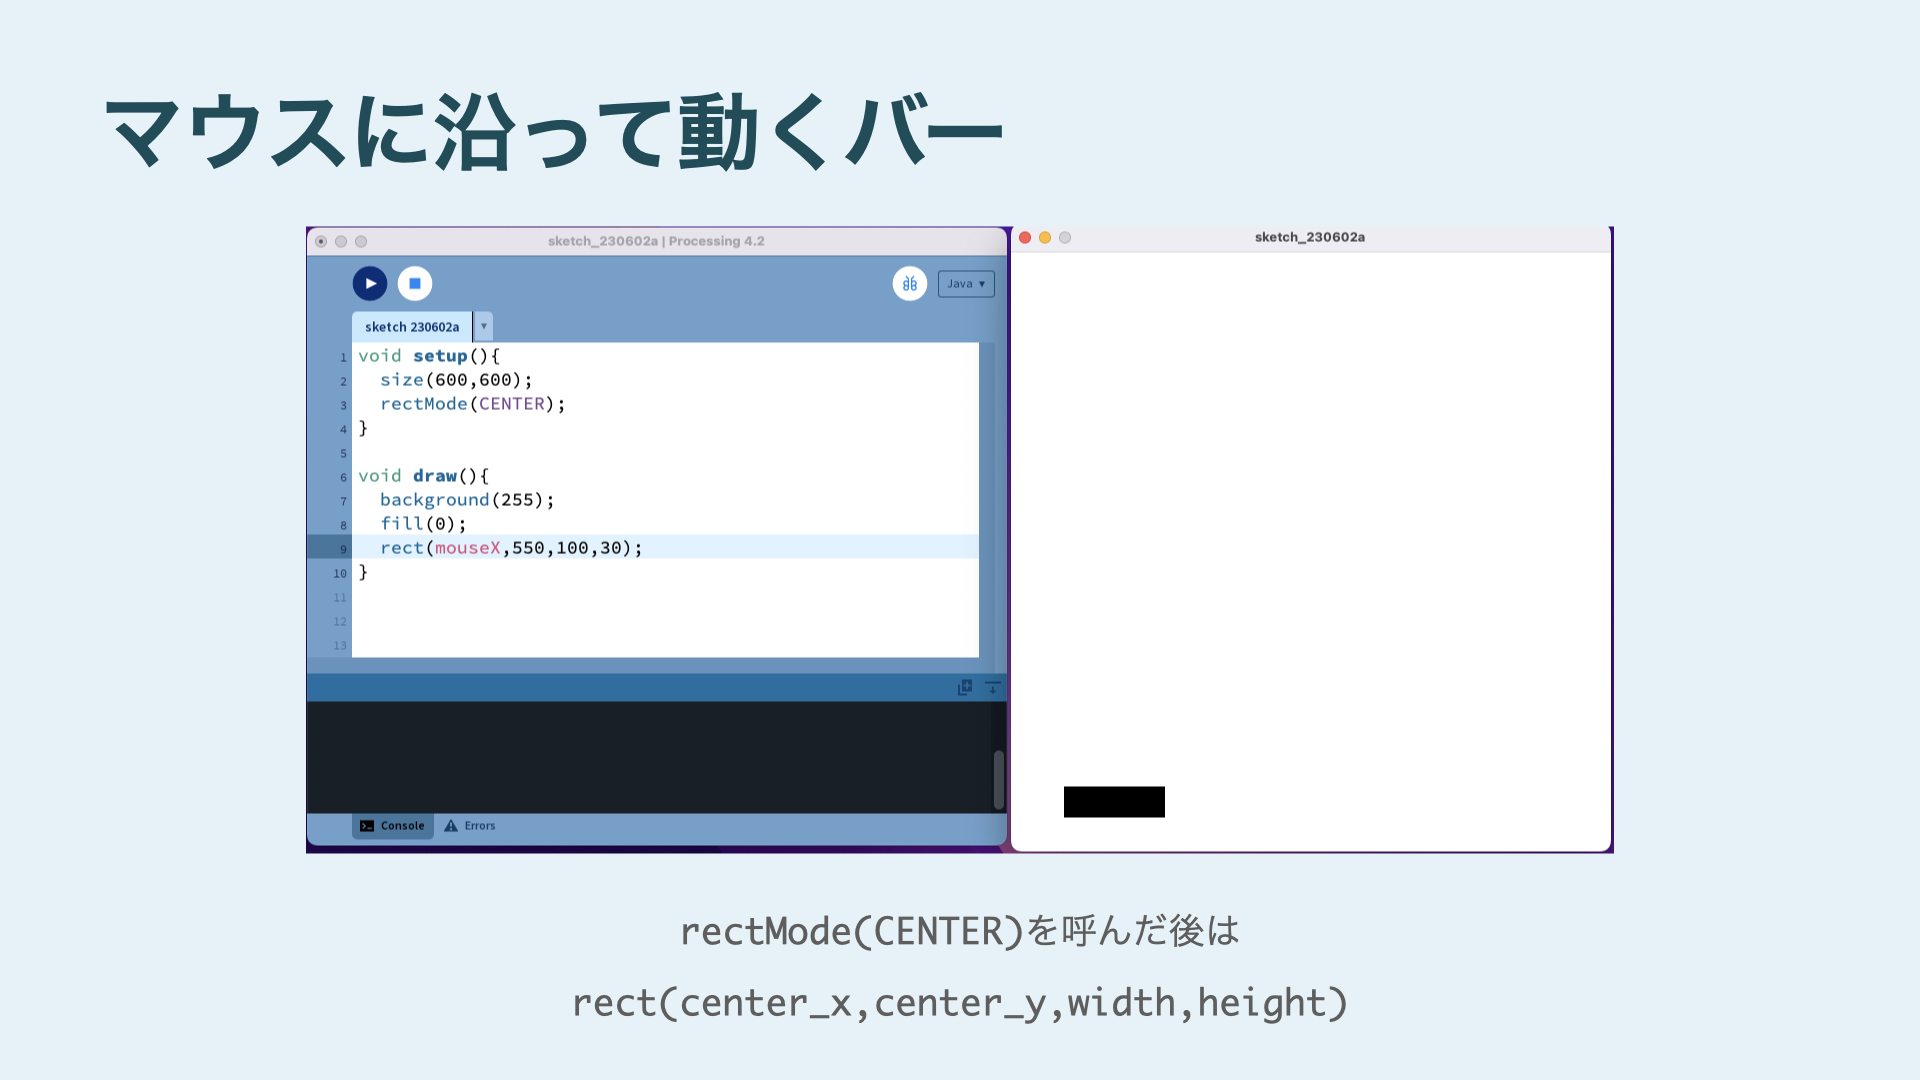The image size is (1920, 1080).
Task: Click on rectMode(CENTER) code line
Action: tap(472, 404)
